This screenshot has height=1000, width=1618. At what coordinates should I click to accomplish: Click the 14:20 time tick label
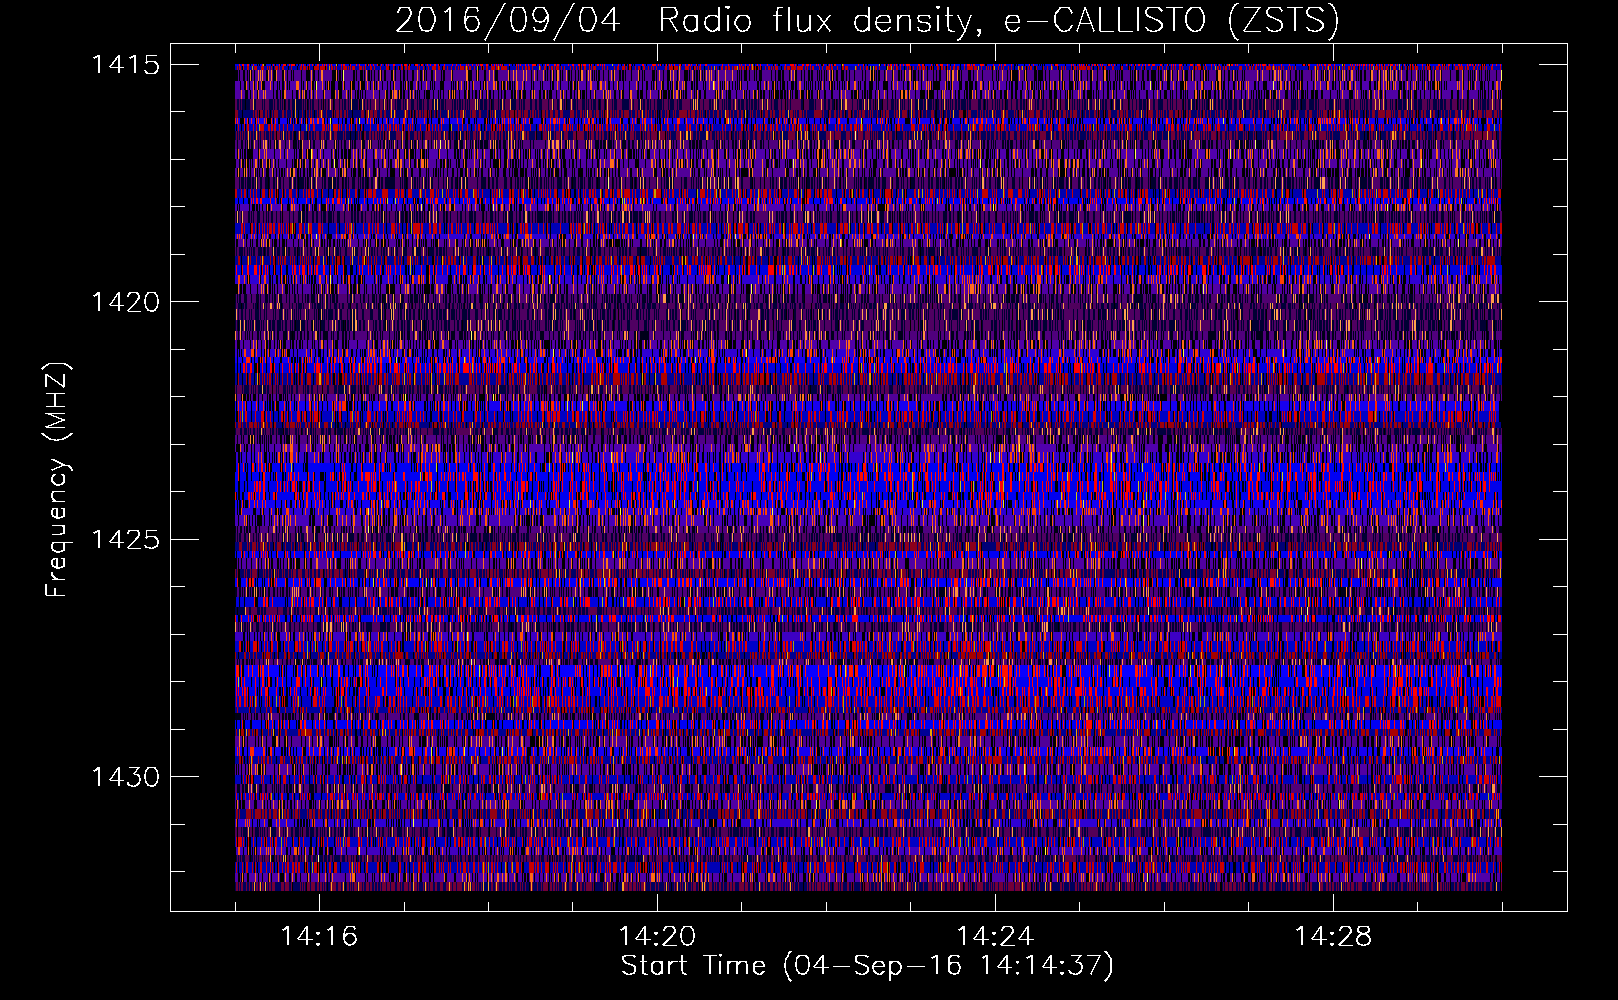657,937
